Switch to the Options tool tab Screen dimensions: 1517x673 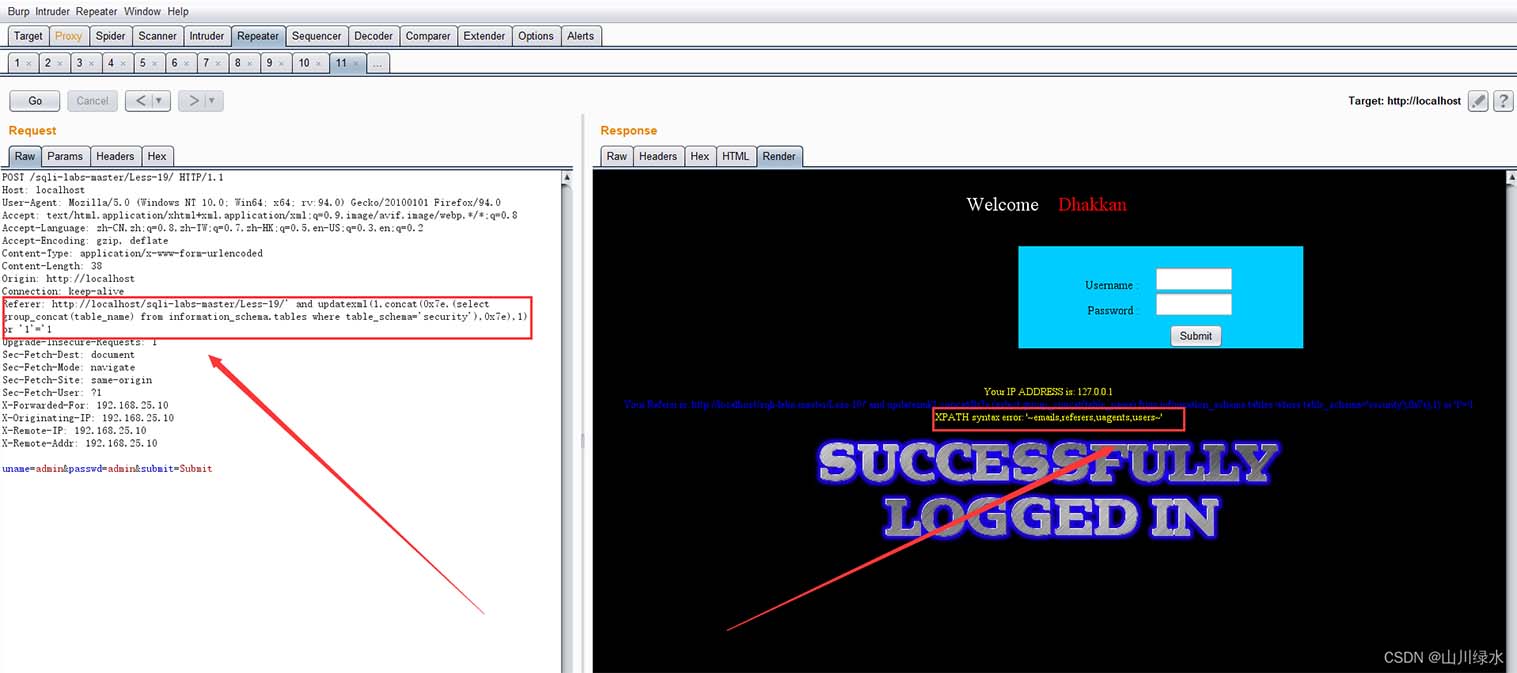535,36
